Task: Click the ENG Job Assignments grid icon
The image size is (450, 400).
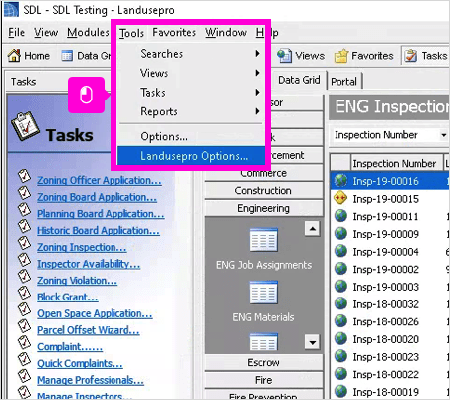Action: pyautogui.click(x=263, y=240)
